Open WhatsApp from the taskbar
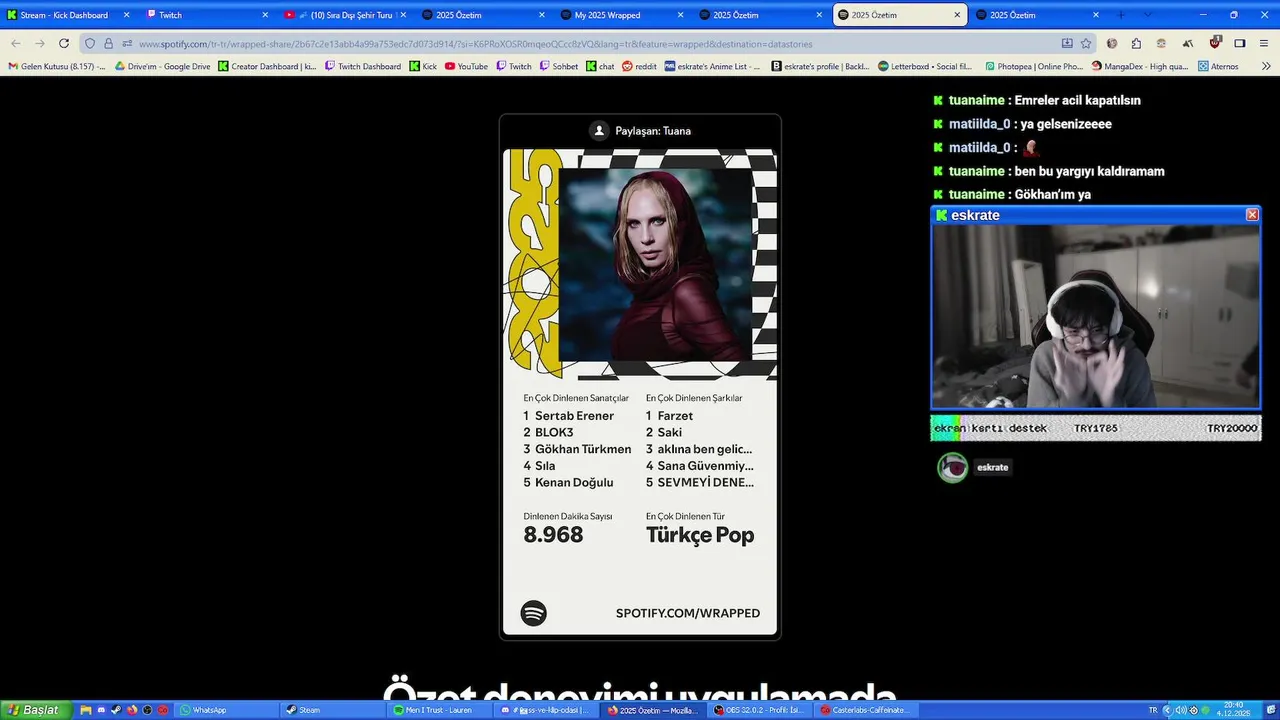 [x=226, y=710]
